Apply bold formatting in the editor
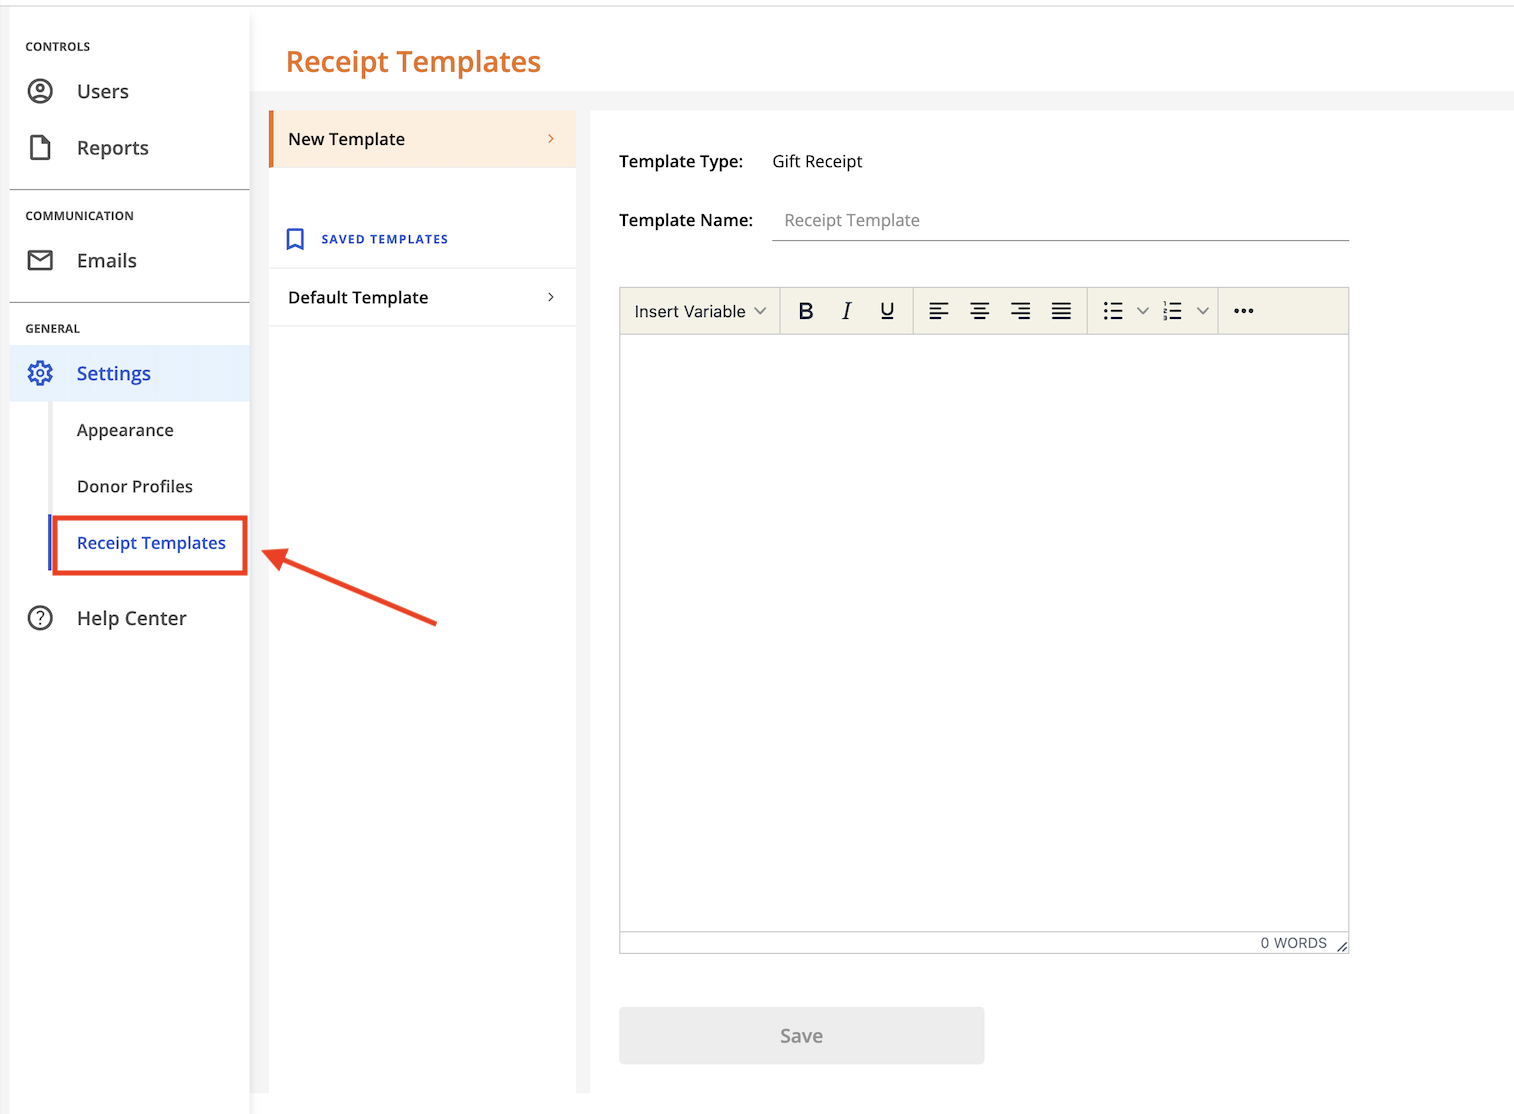This screenshot has height=1114, width=1514. pos(806,311)
